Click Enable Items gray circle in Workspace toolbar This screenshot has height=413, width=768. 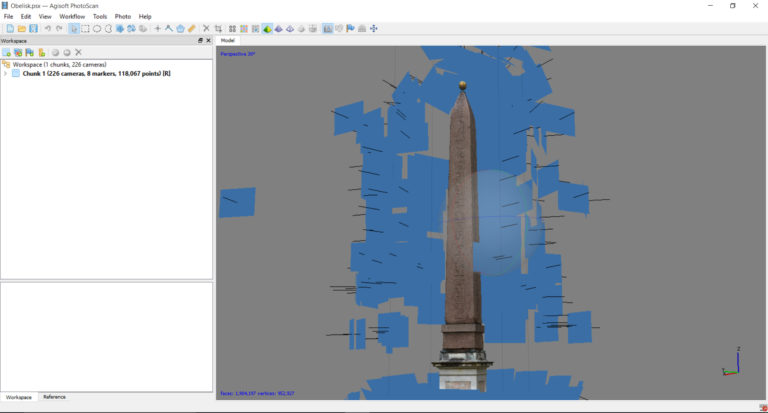pyautogui.click(x=55, y=52)
